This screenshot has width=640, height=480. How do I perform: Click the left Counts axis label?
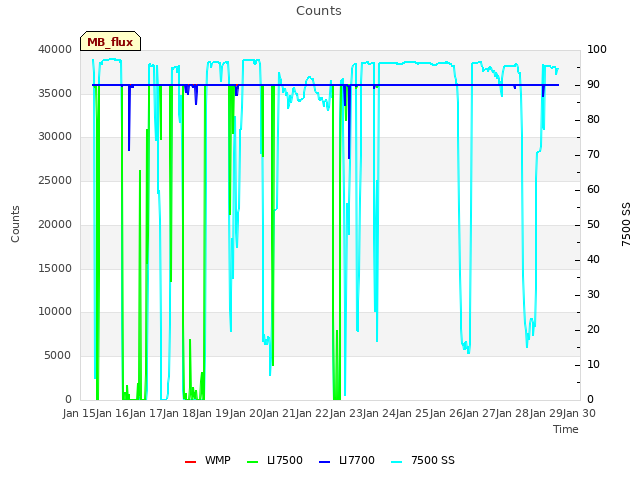15,224
